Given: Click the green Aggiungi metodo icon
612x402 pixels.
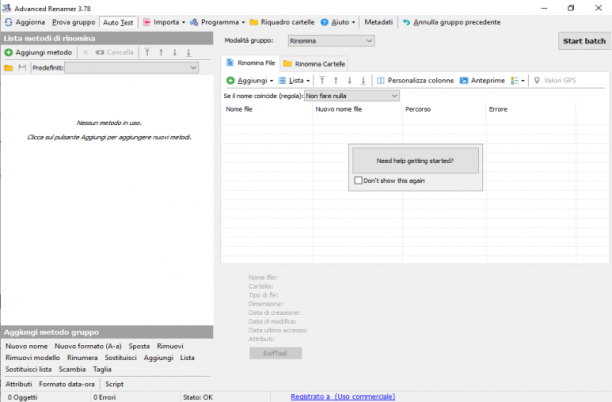Looking at the screenshot, I should 9,52.
